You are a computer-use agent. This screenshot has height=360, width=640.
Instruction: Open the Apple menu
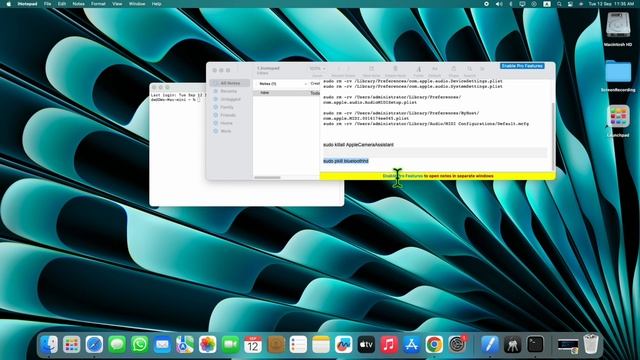click(x=8, y=4)
